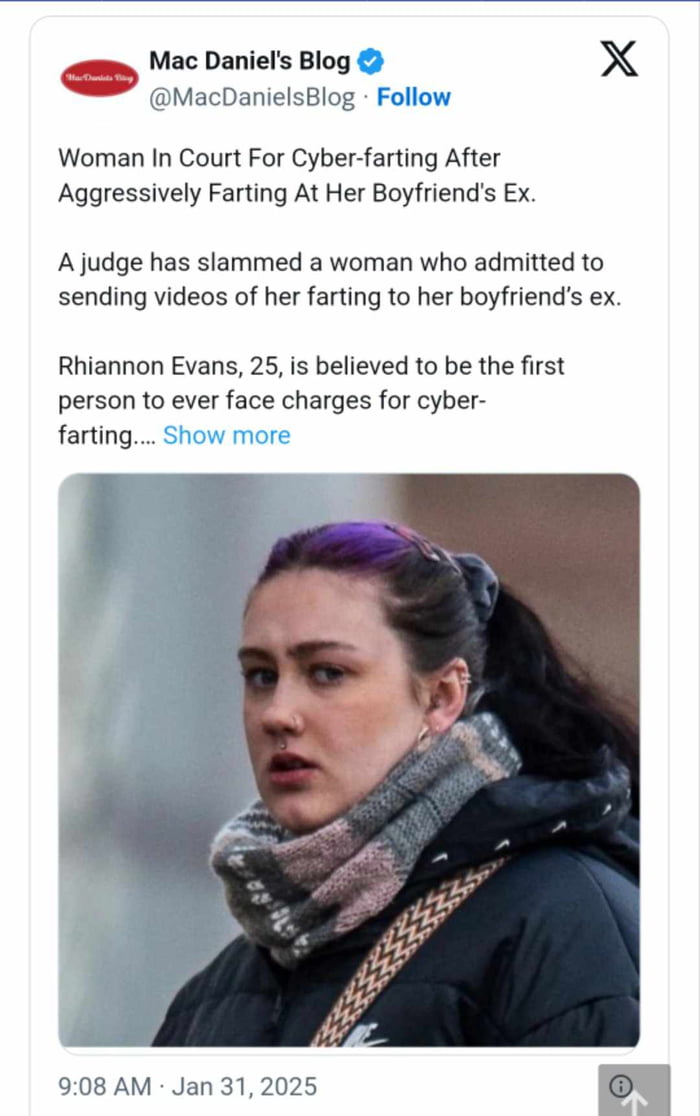
Task: Tap the red status bar at the top
Action: [350, 5]
